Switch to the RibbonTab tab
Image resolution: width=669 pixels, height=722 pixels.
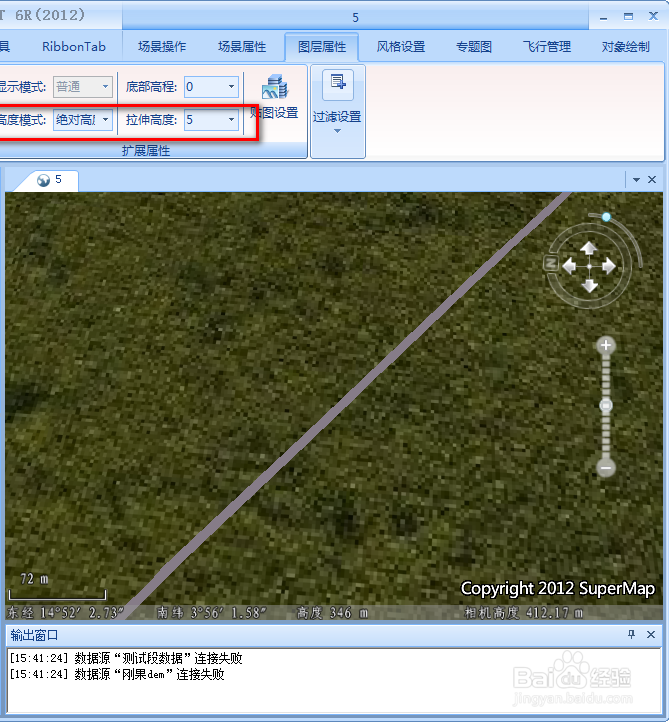(74, 47)
